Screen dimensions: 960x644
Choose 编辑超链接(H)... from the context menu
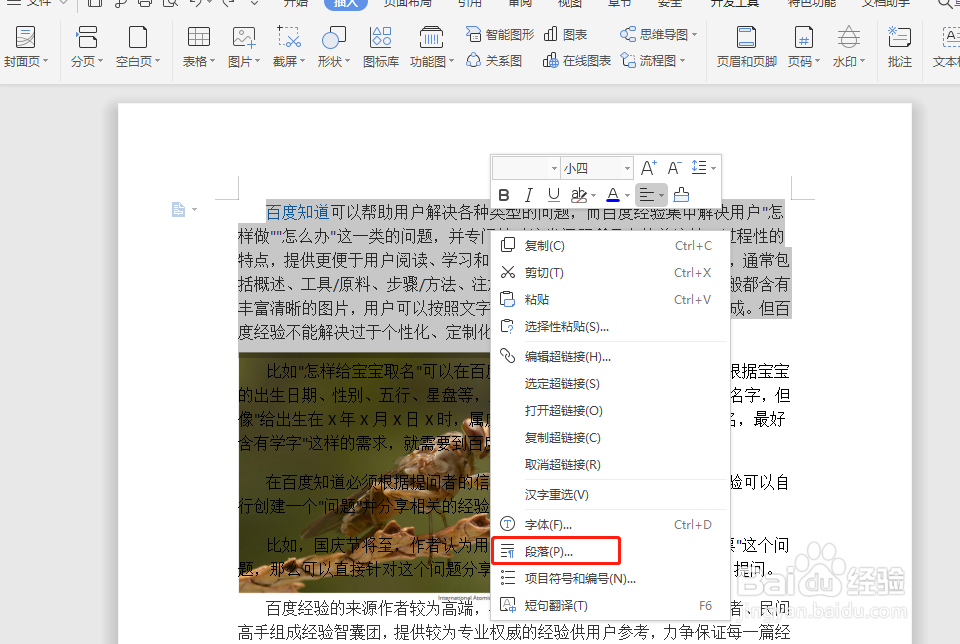point(610,356)
